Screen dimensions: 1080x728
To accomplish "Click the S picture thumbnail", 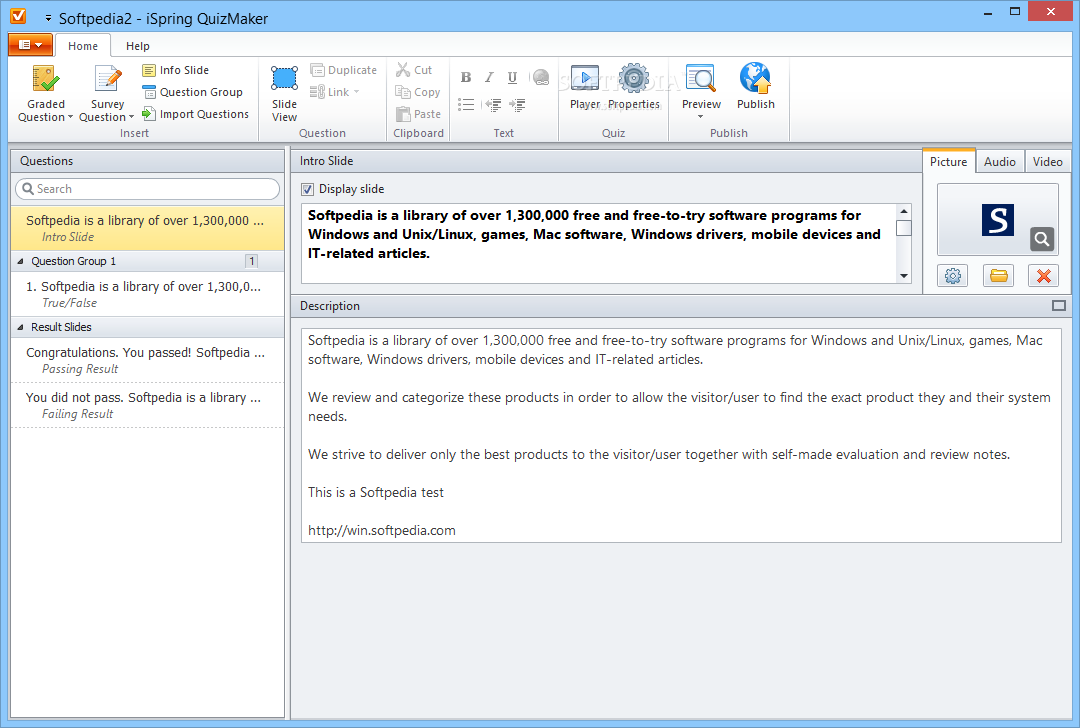I will (x=997, y=220).
